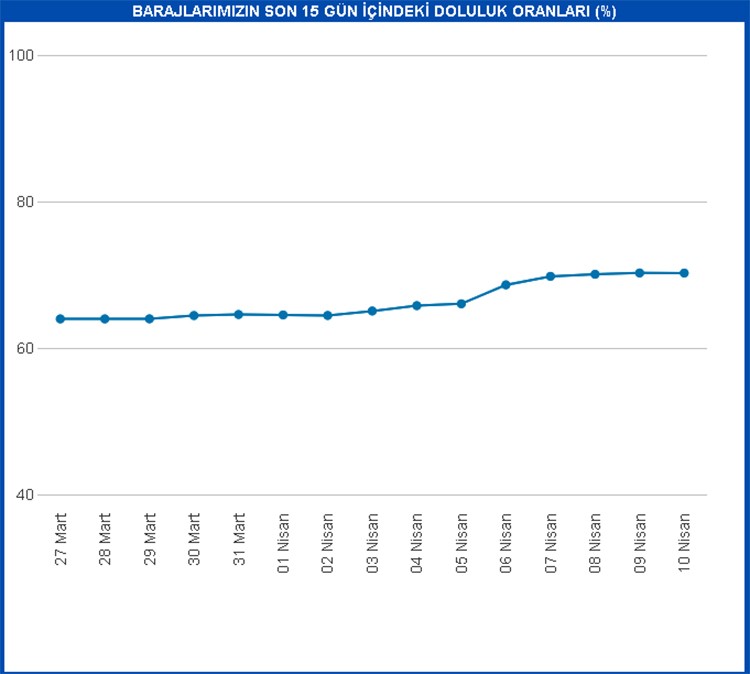
Task: Click the 80 label on the y-axis
Action: [24, 202]
